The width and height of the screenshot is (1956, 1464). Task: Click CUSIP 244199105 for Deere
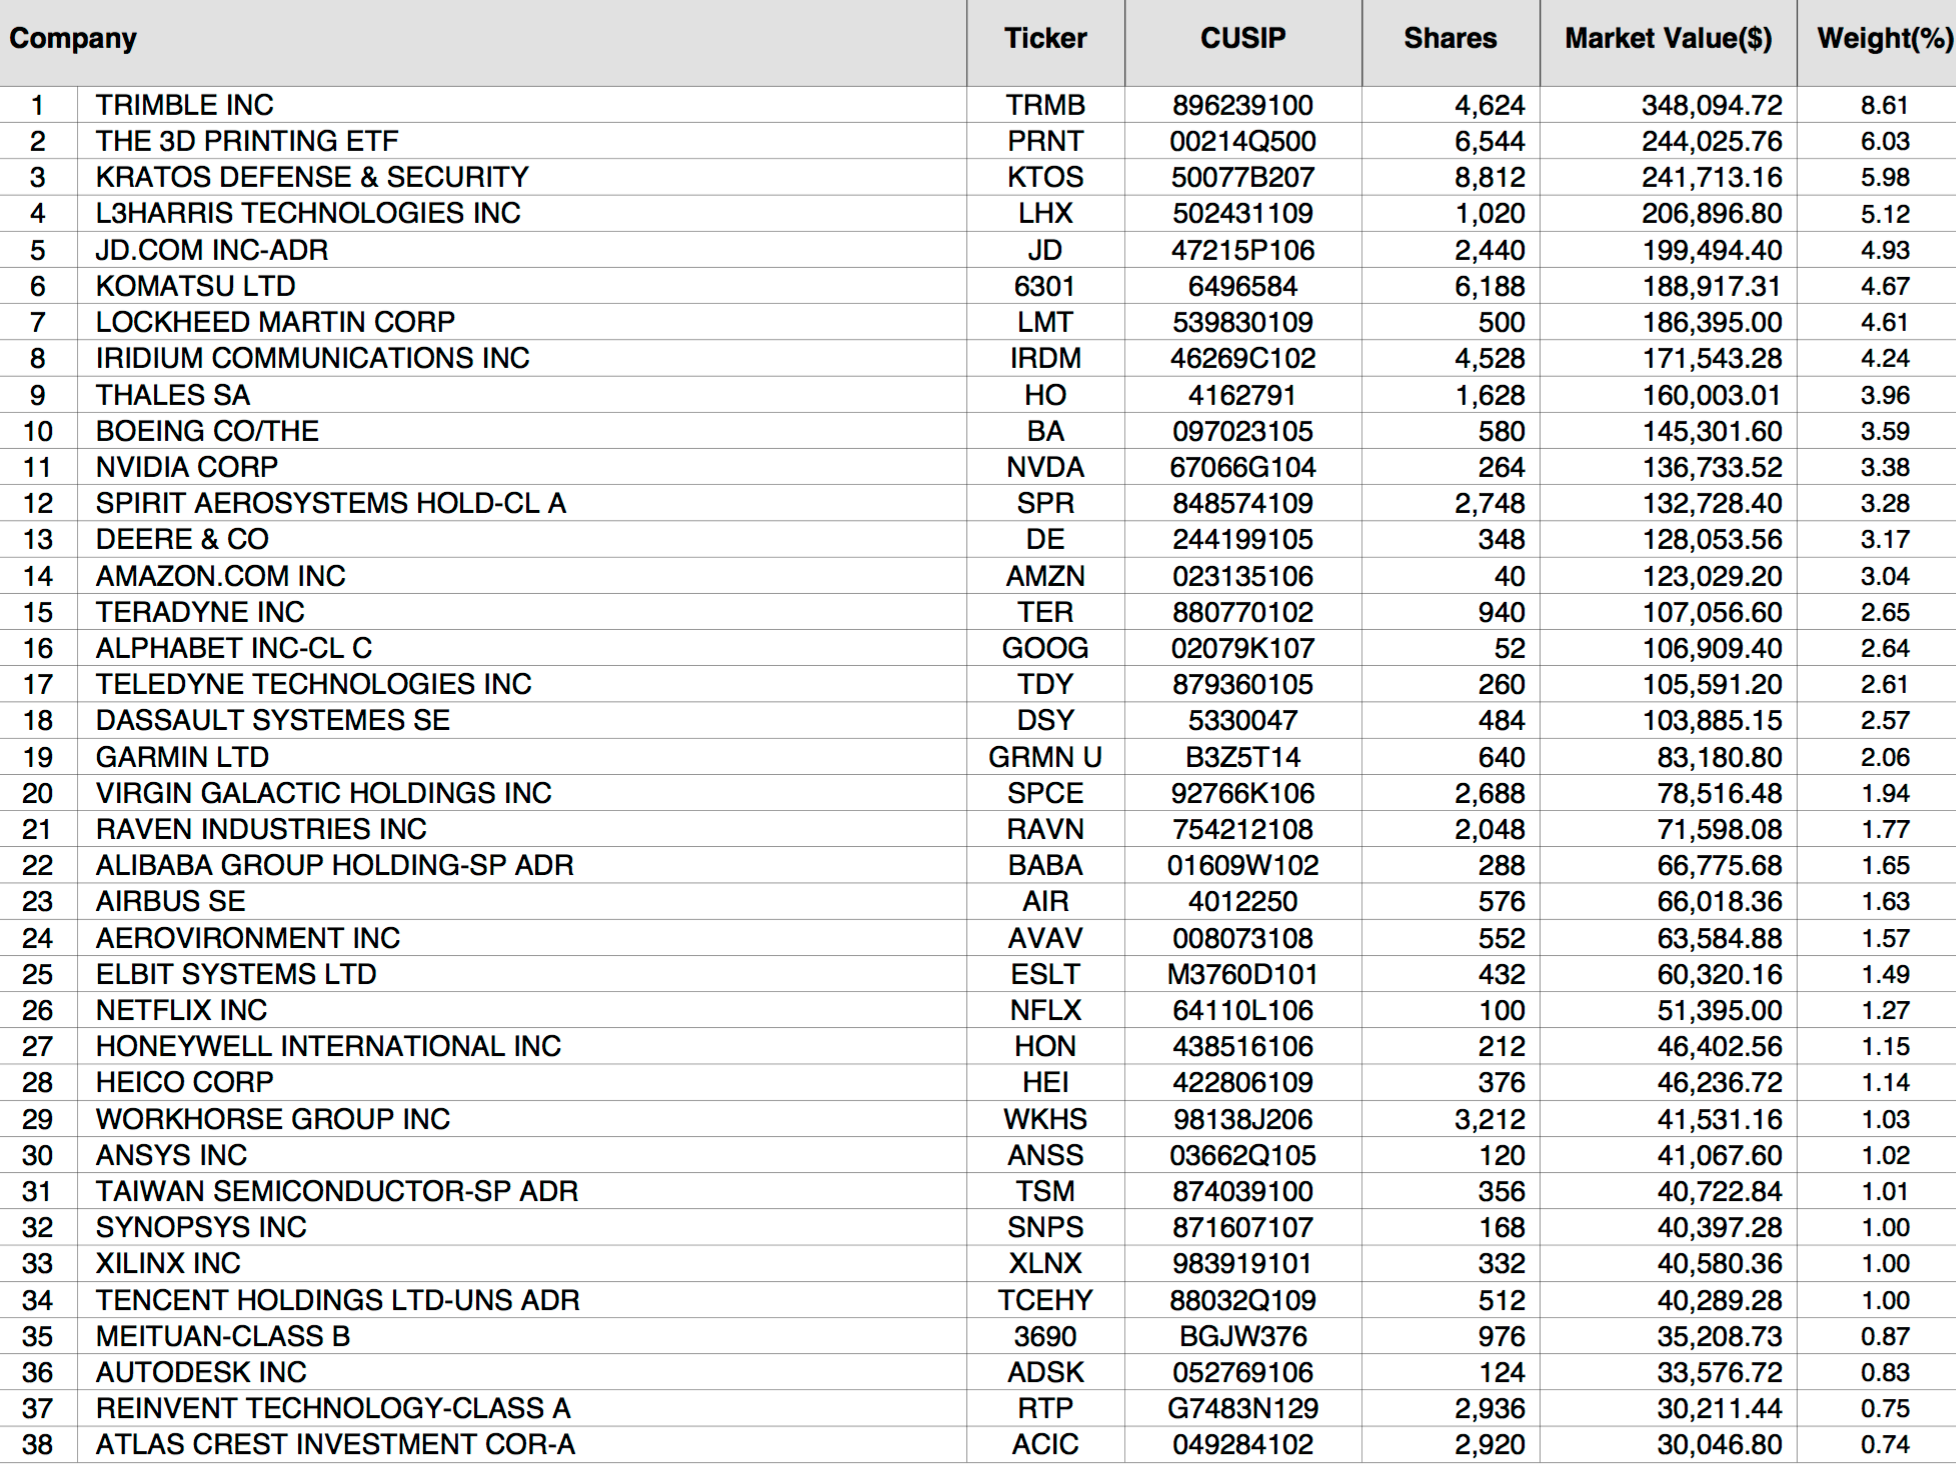click(1243, 539)
